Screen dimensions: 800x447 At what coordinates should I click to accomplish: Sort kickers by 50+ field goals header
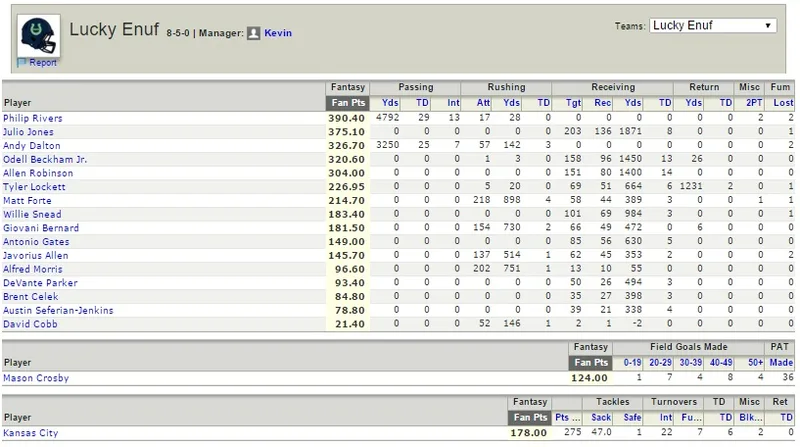click(755, 362)
